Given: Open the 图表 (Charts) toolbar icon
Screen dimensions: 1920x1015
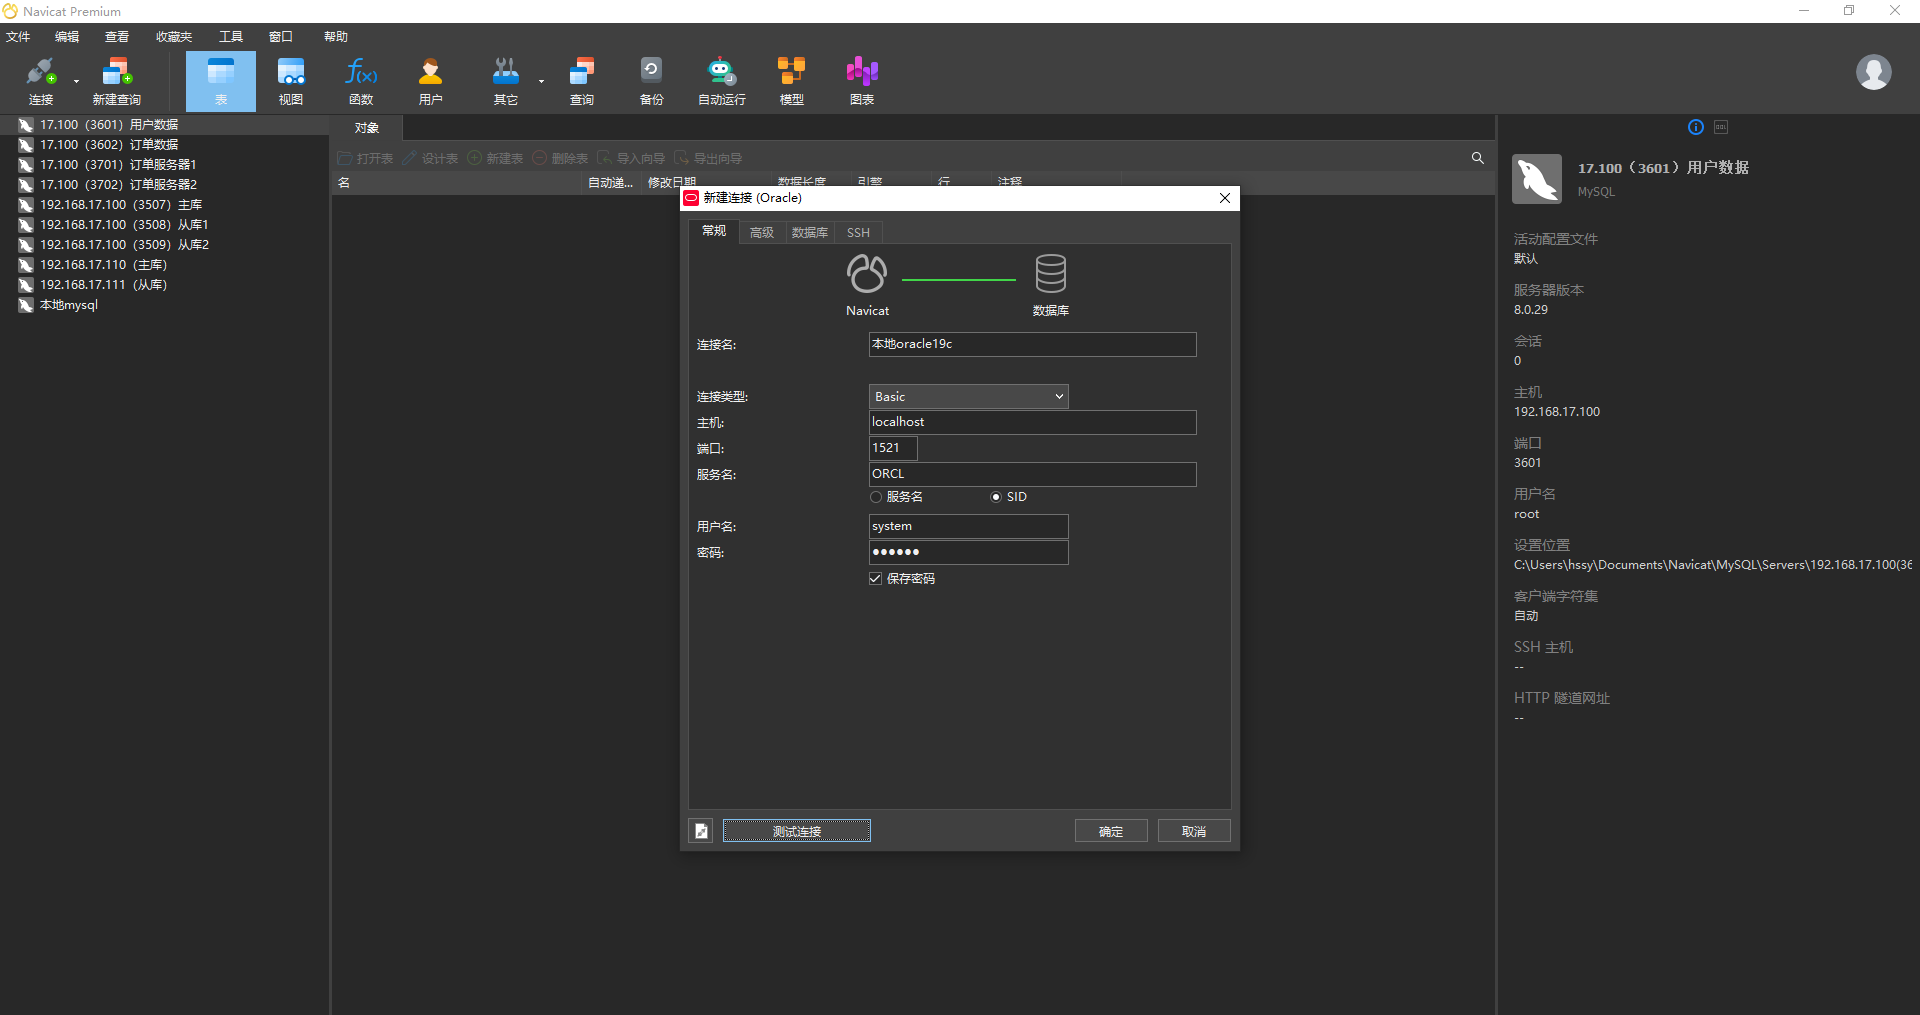Looking at the screenshot, I should 862,81.
